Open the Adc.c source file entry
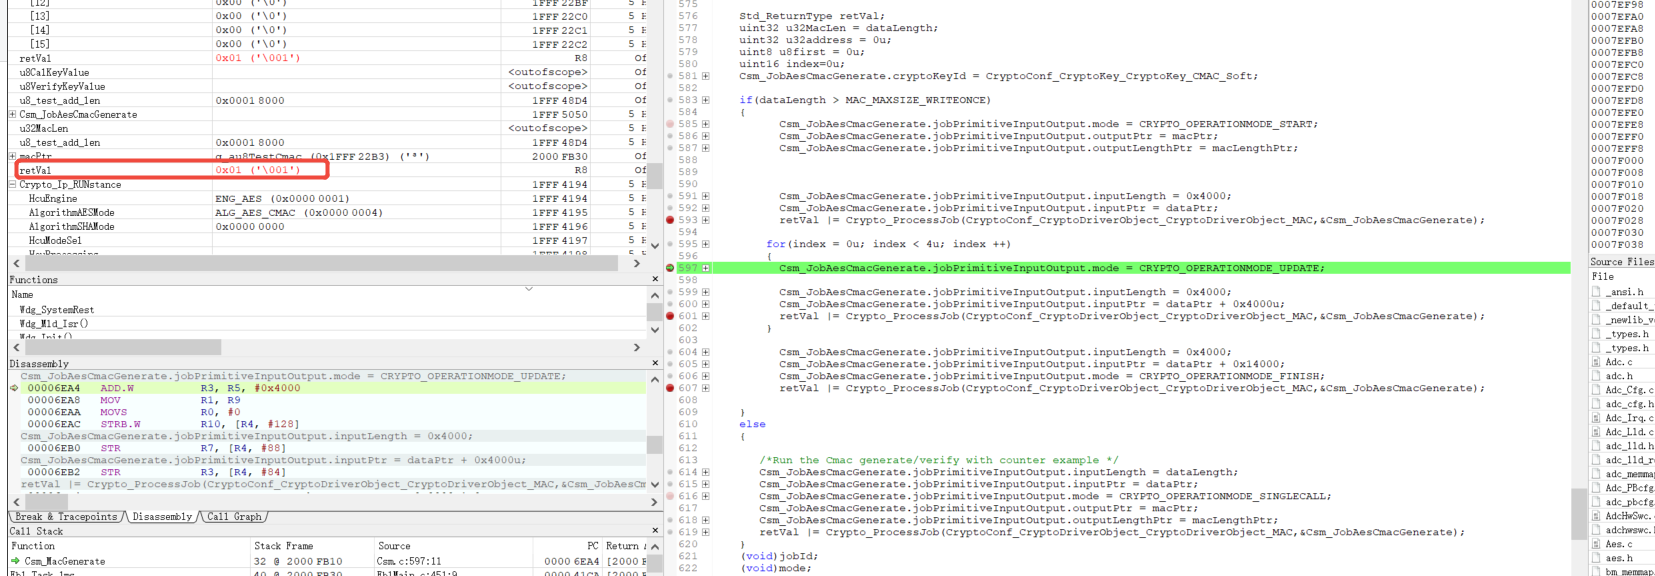Viewport: 1655px width, 576px height. [x=1621, y=362]
